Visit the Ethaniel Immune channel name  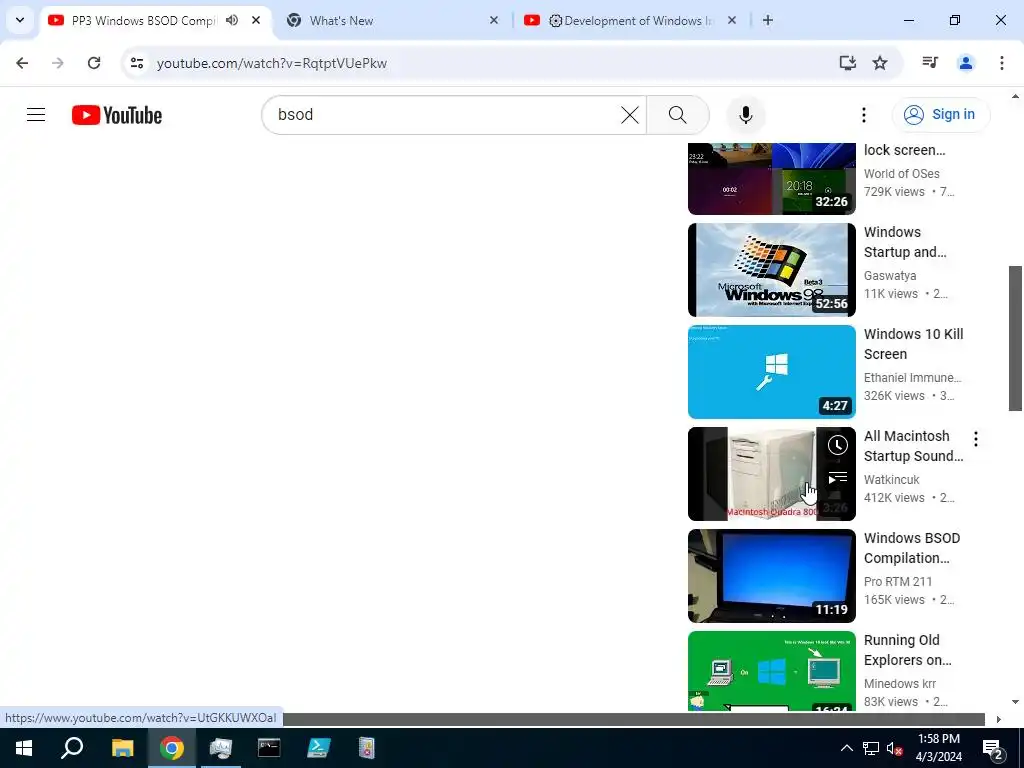click(912, 377)
